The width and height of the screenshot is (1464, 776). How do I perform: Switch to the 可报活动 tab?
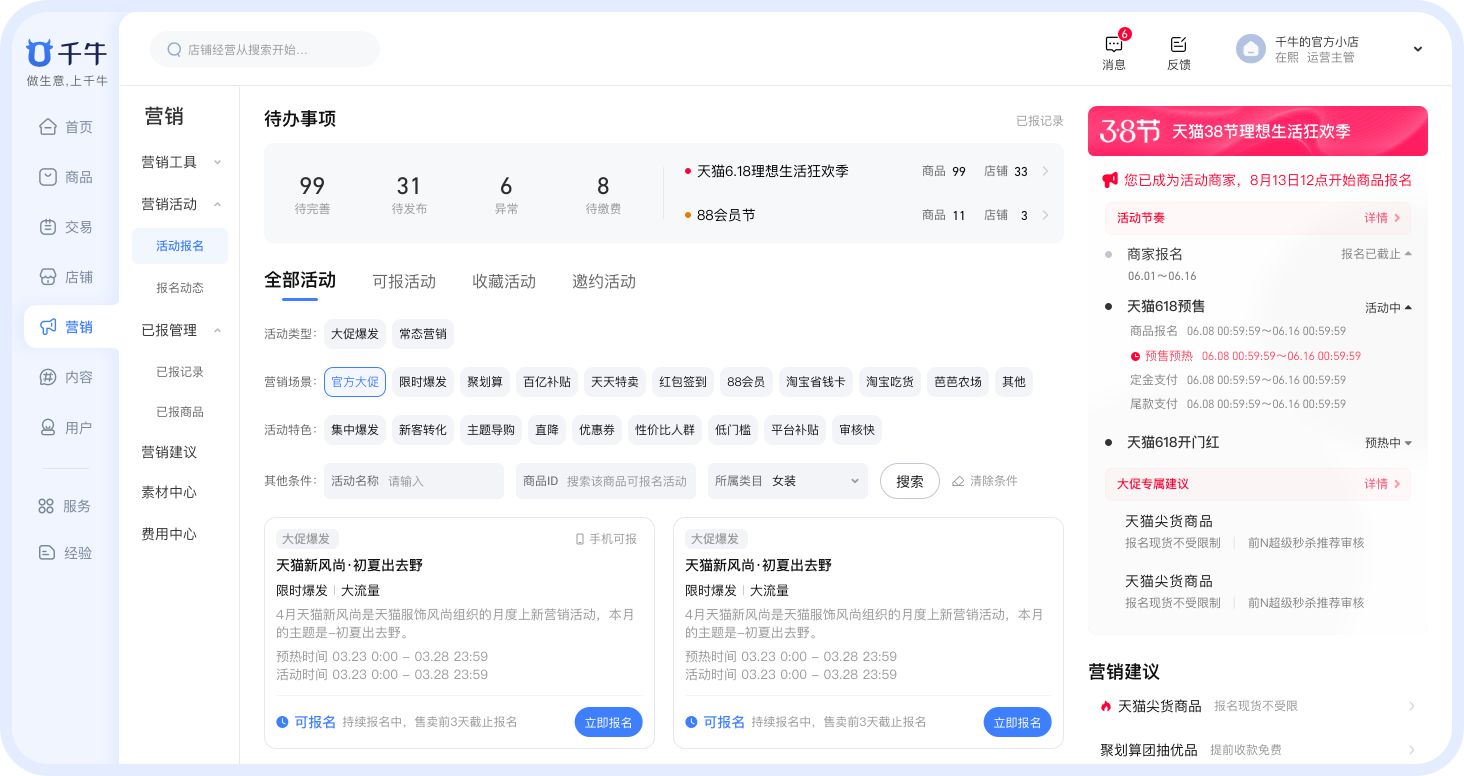(404, 281)
